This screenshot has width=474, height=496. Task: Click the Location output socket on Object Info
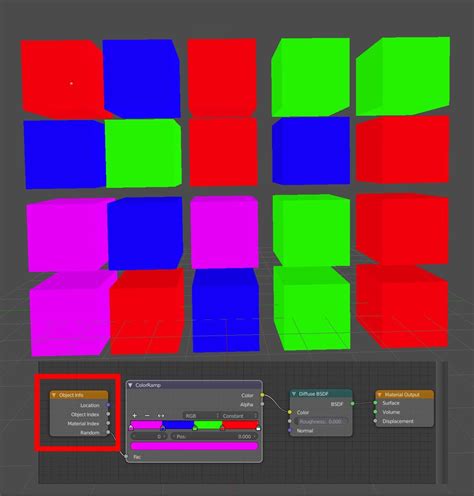pos(108,405)
